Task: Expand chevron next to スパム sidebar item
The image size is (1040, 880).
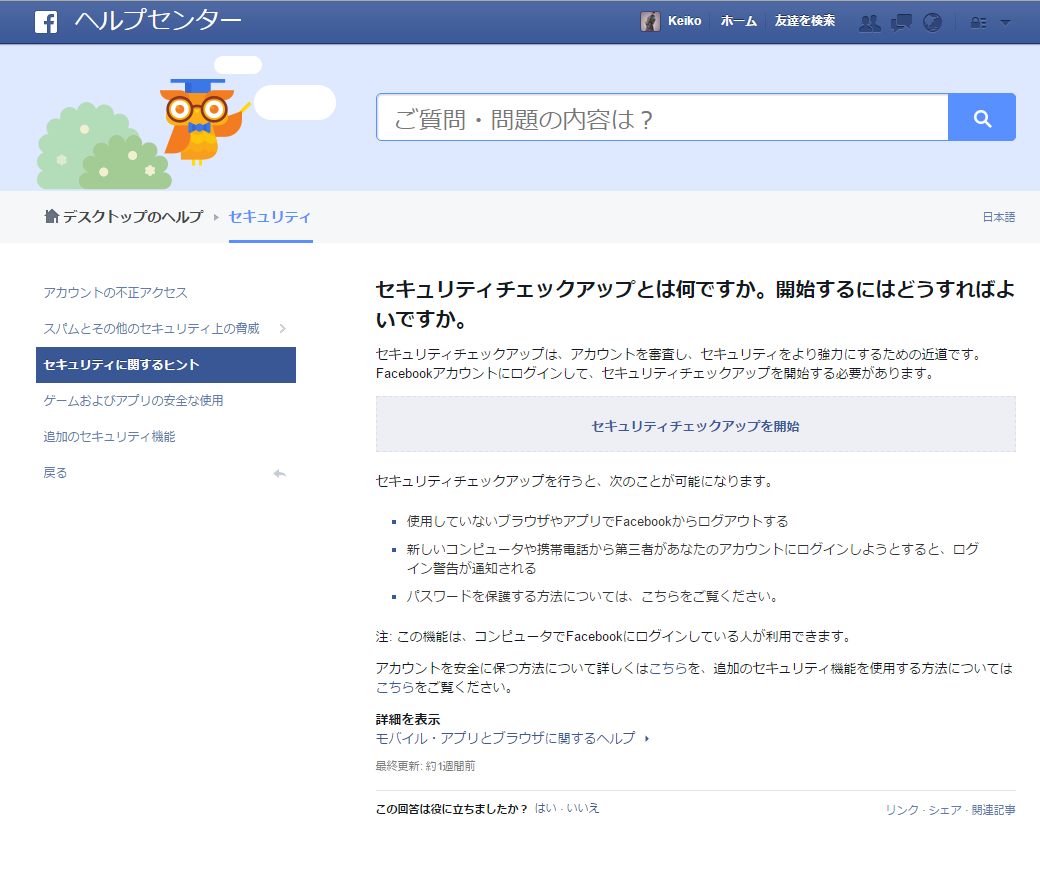Action: [x=283, y=328]
